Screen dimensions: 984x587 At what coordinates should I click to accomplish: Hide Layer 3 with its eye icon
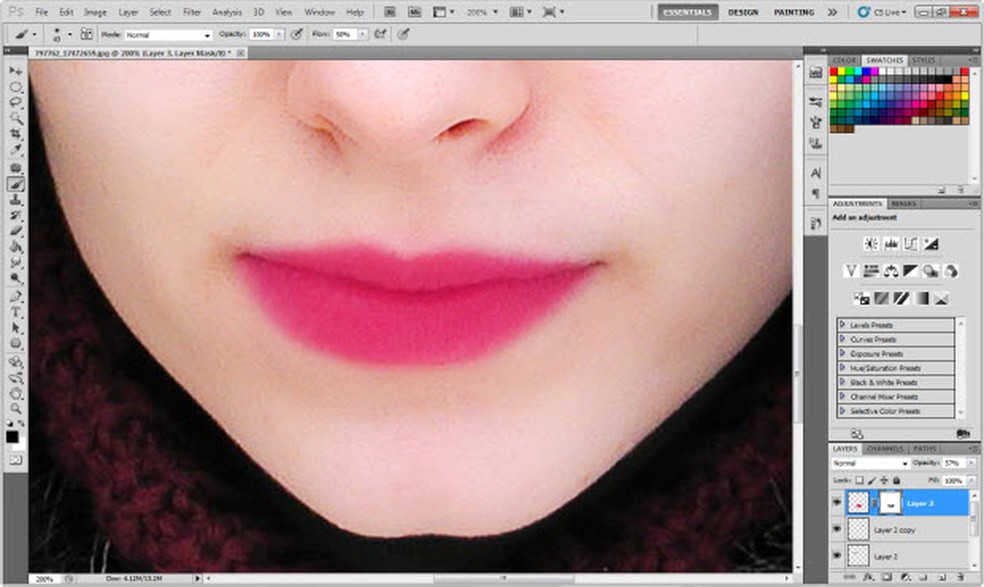[x=837, y=503]
